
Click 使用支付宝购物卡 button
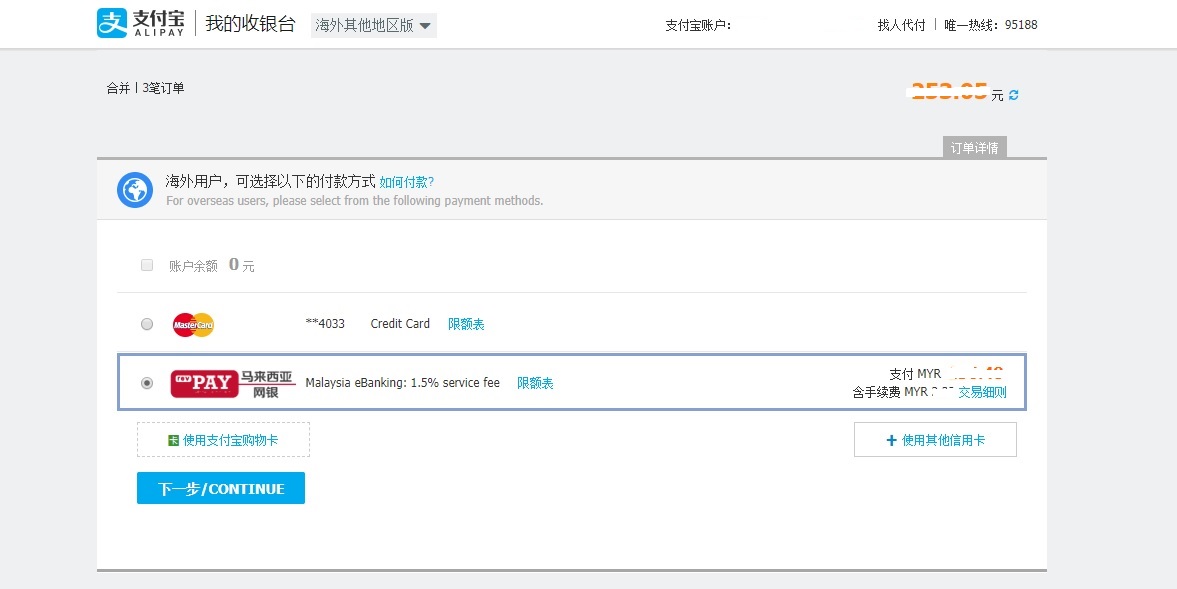pyautogui.click(x=223, y=440)
